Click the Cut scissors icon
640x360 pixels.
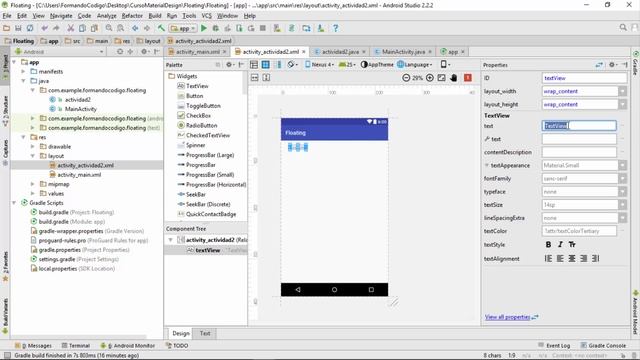point(71,28)
